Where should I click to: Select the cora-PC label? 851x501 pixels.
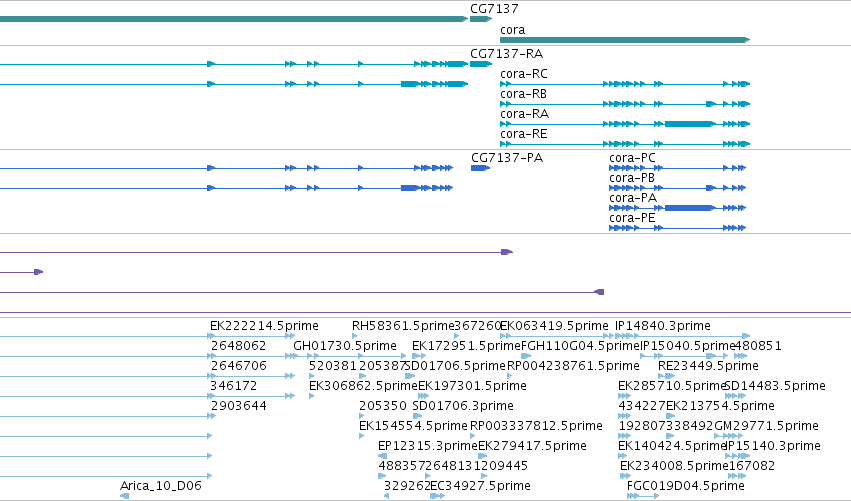(x=632, y=158)
